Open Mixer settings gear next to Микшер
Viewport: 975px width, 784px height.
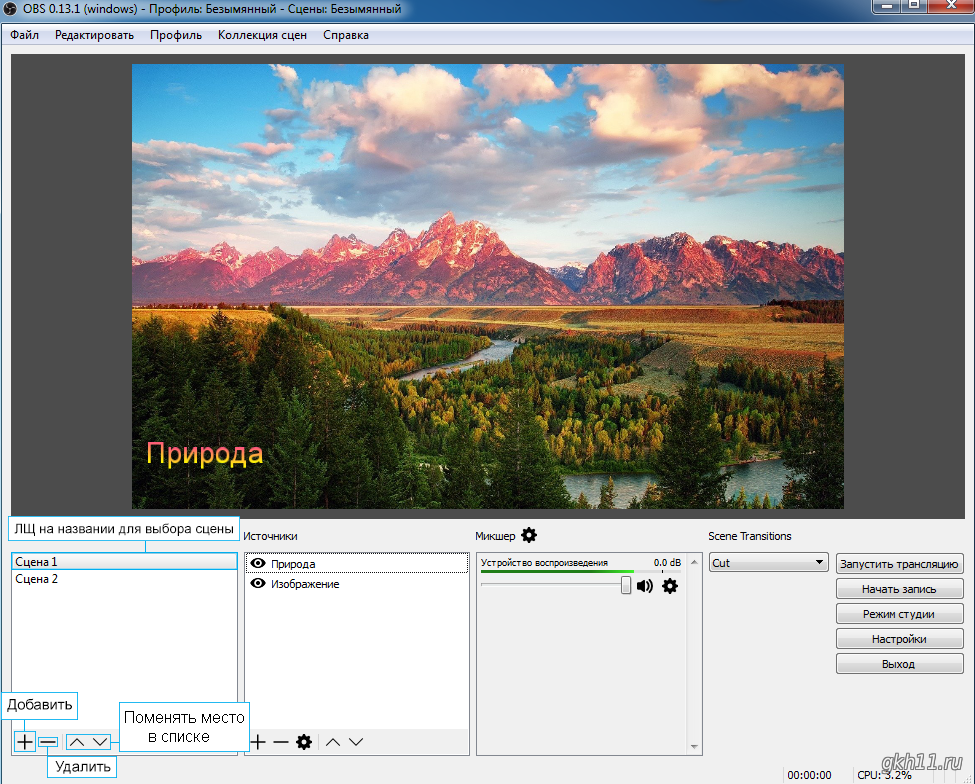(529, 535)
